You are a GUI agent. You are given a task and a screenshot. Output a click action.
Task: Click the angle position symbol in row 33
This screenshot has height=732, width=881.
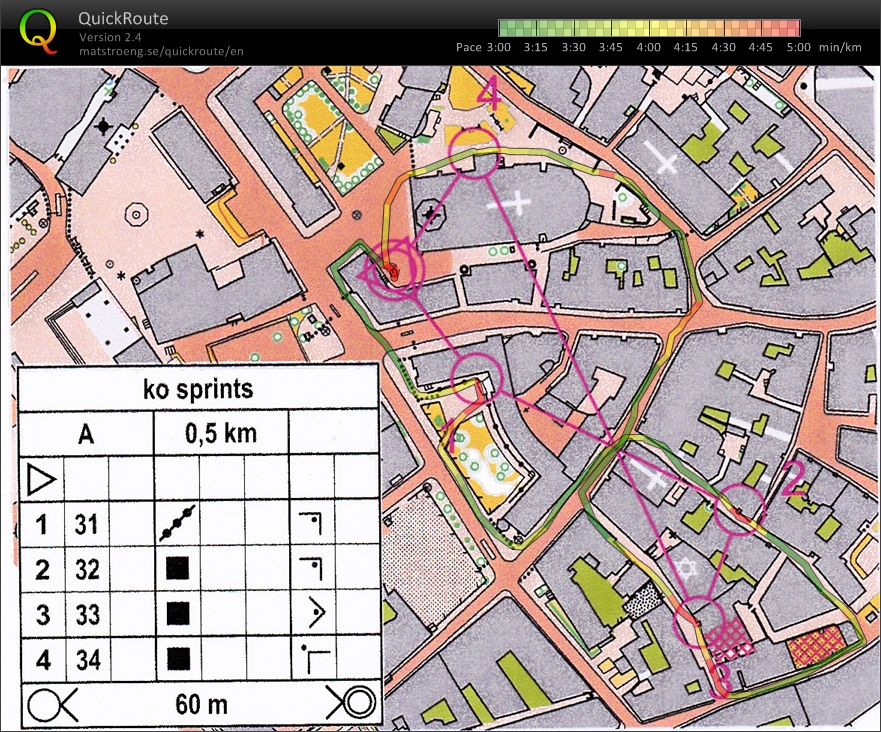316,612
